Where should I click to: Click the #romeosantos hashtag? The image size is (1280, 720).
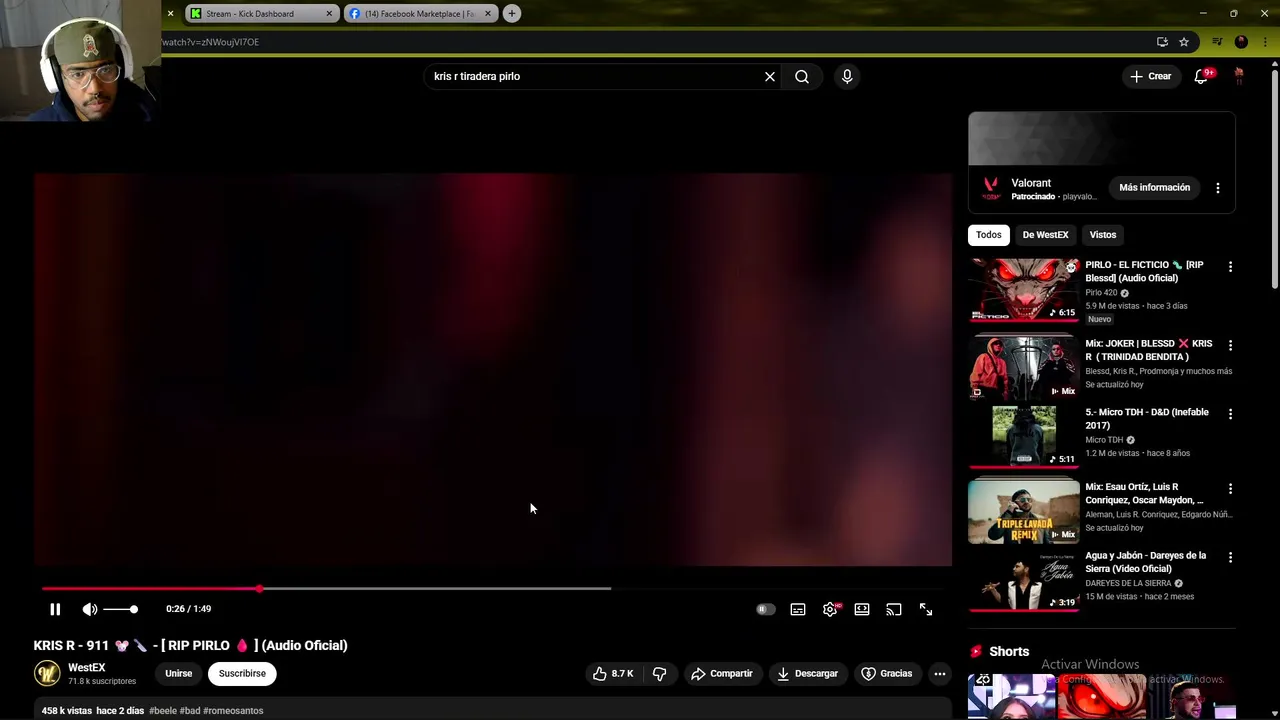click(x=233, y=711)
